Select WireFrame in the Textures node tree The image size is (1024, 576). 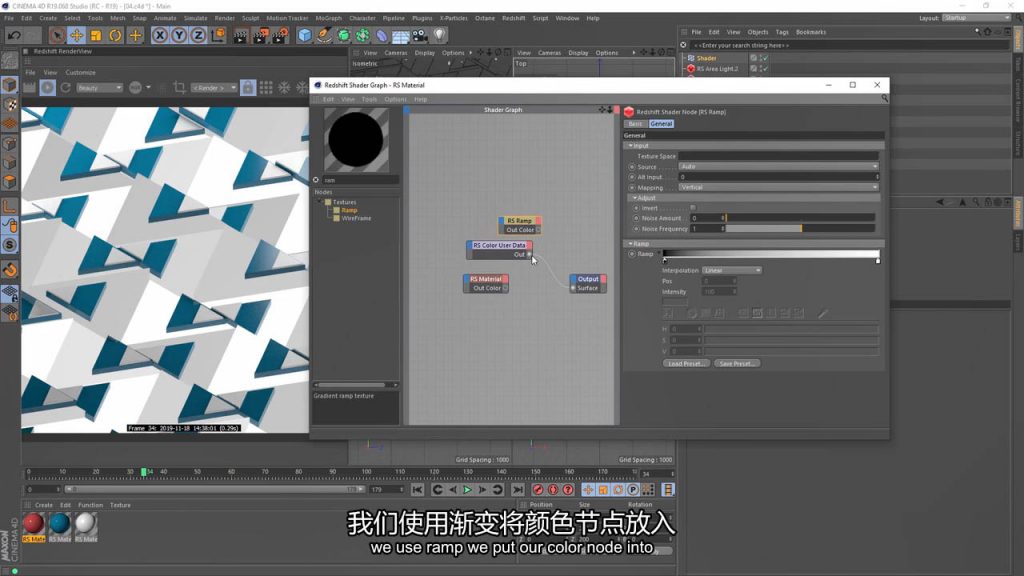click(x=357, y=218)
